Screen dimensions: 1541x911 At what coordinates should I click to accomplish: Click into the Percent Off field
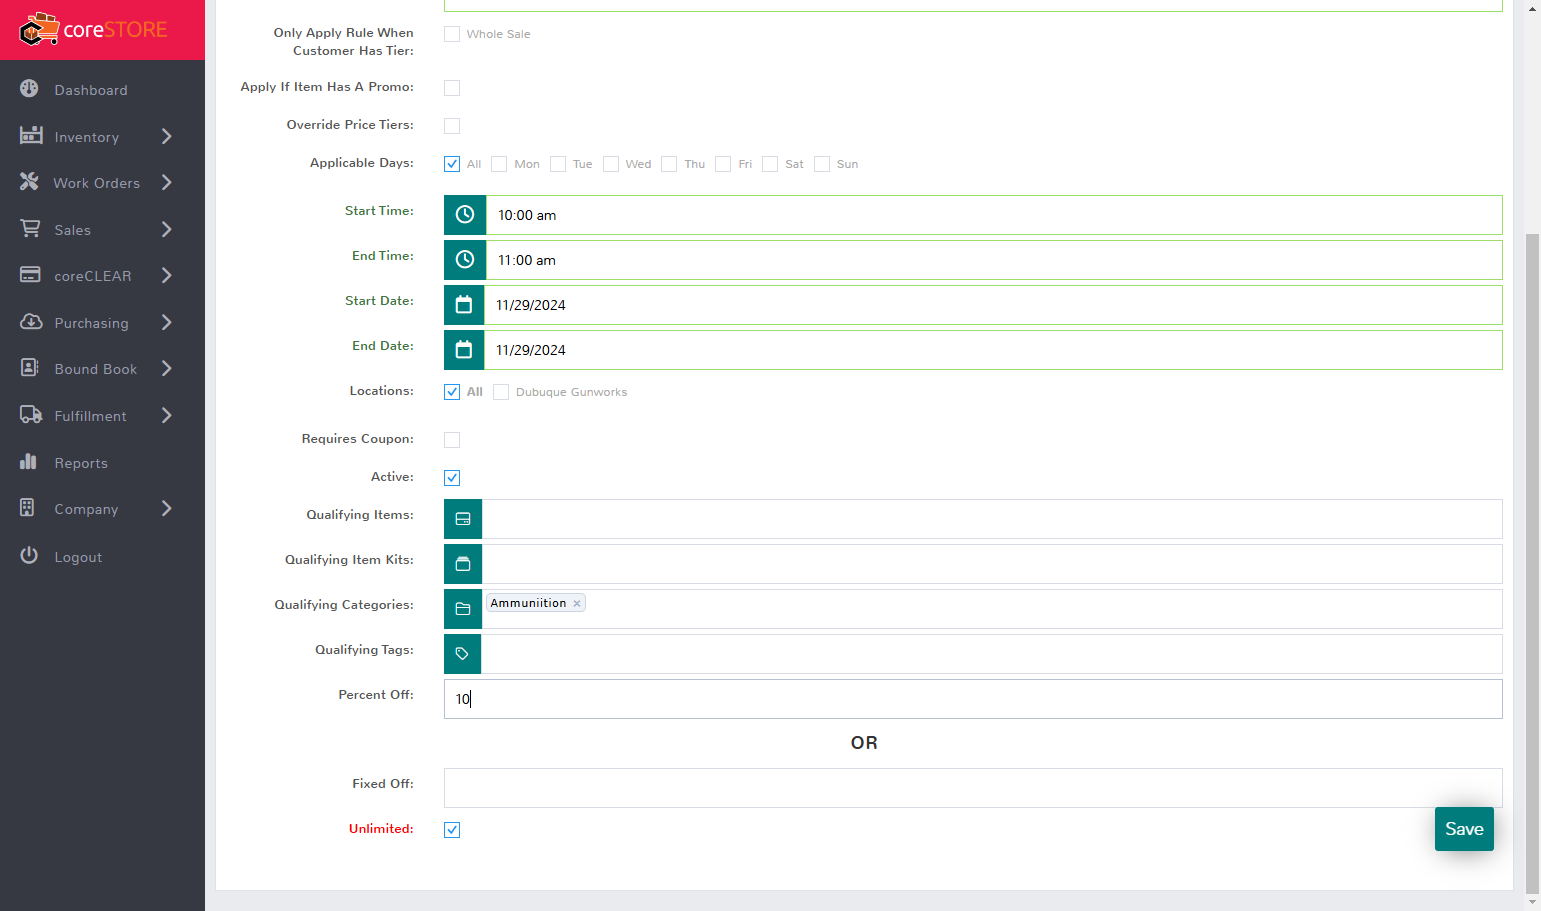[973, 699]
